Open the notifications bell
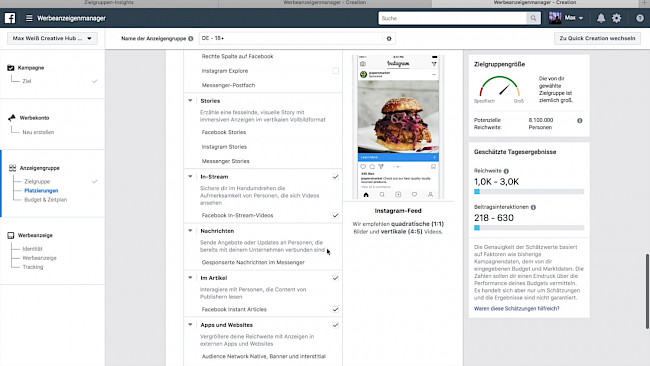This screenshot has width=650, height=366. click(x=601, y=18)
